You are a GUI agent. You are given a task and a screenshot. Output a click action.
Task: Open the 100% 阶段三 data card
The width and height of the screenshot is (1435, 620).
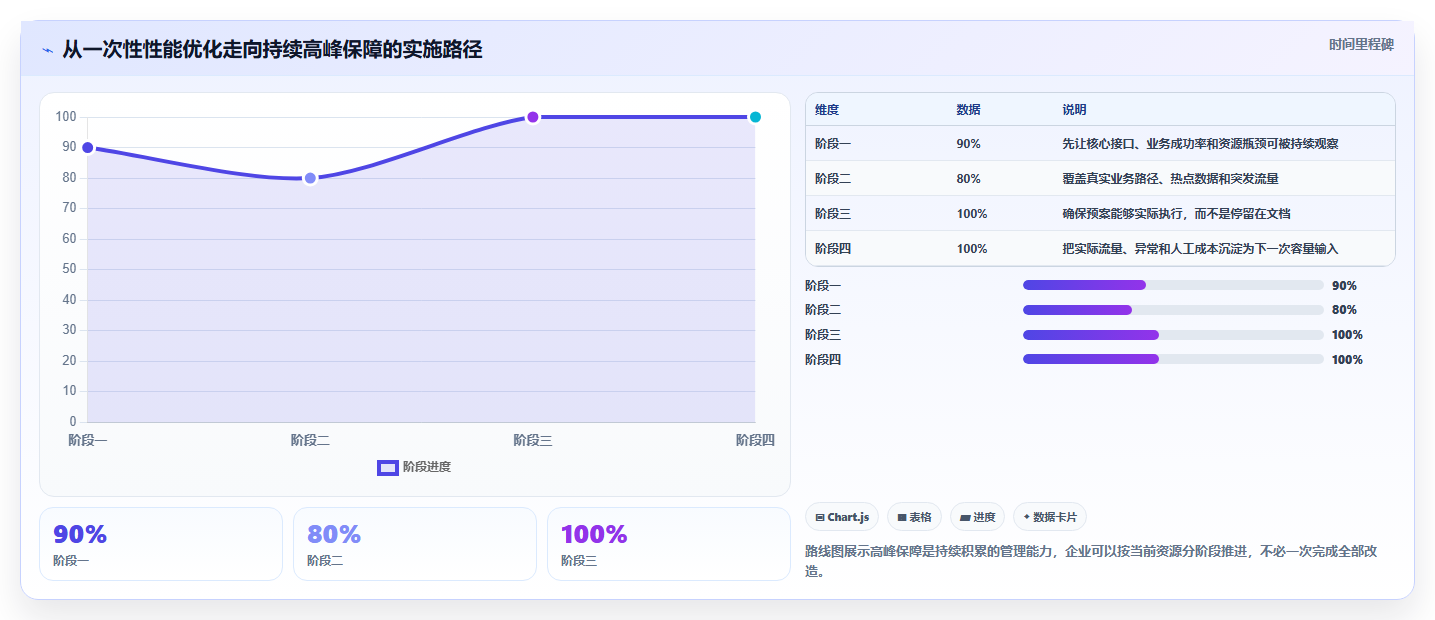669,544
